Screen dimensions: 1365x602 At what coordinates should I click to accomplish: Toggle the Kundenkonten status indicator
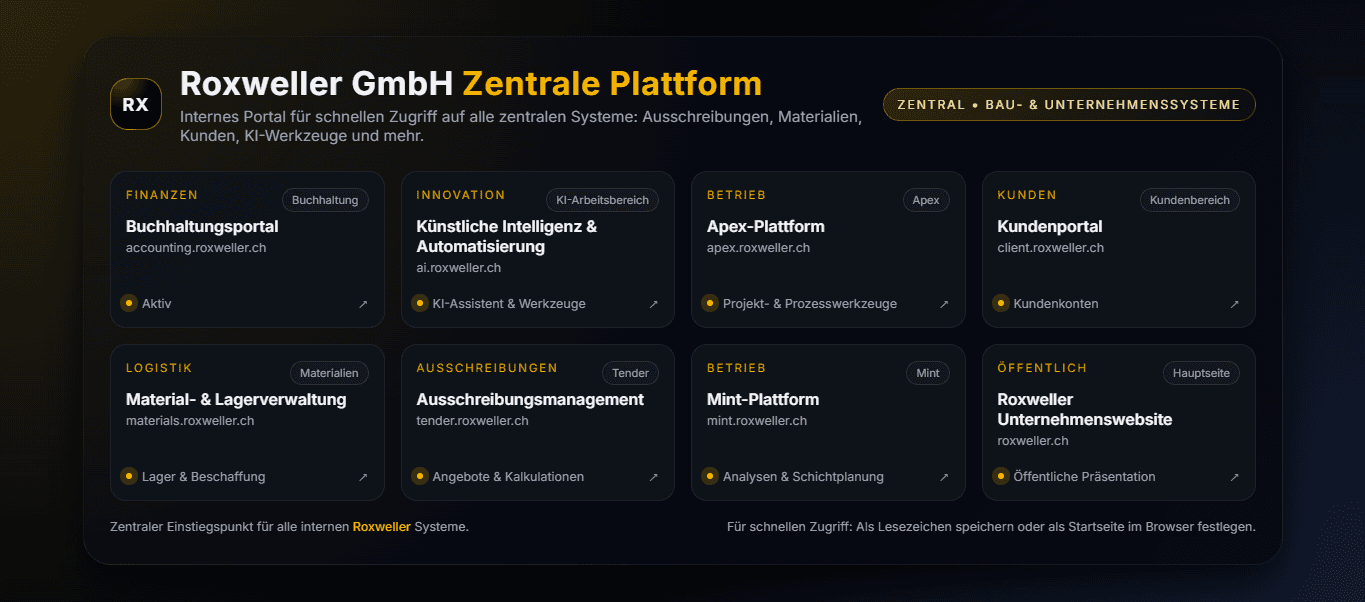1001,303
